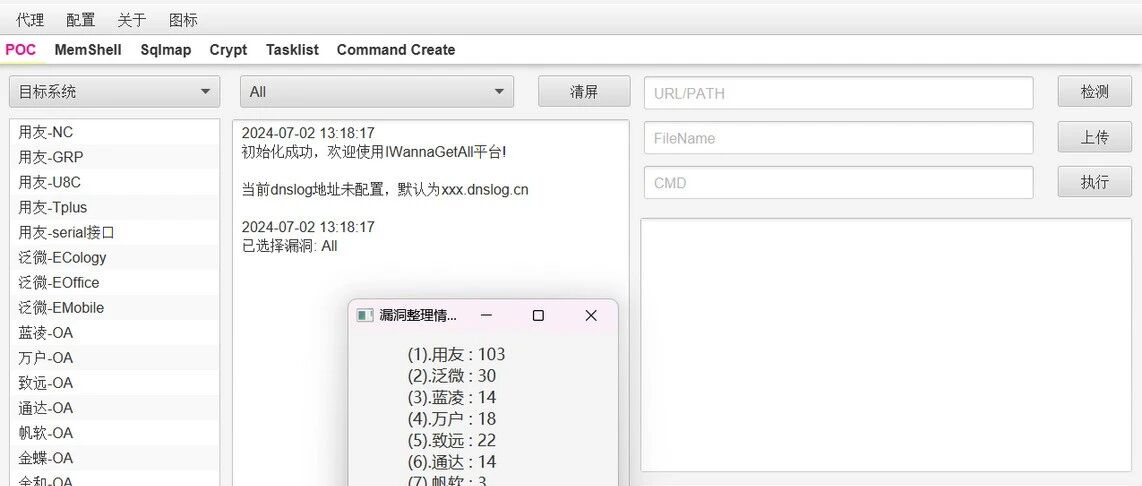The image size is (1142, 486).
Task: Select 通达-OA in the list
Action: (x=114, y=408)
